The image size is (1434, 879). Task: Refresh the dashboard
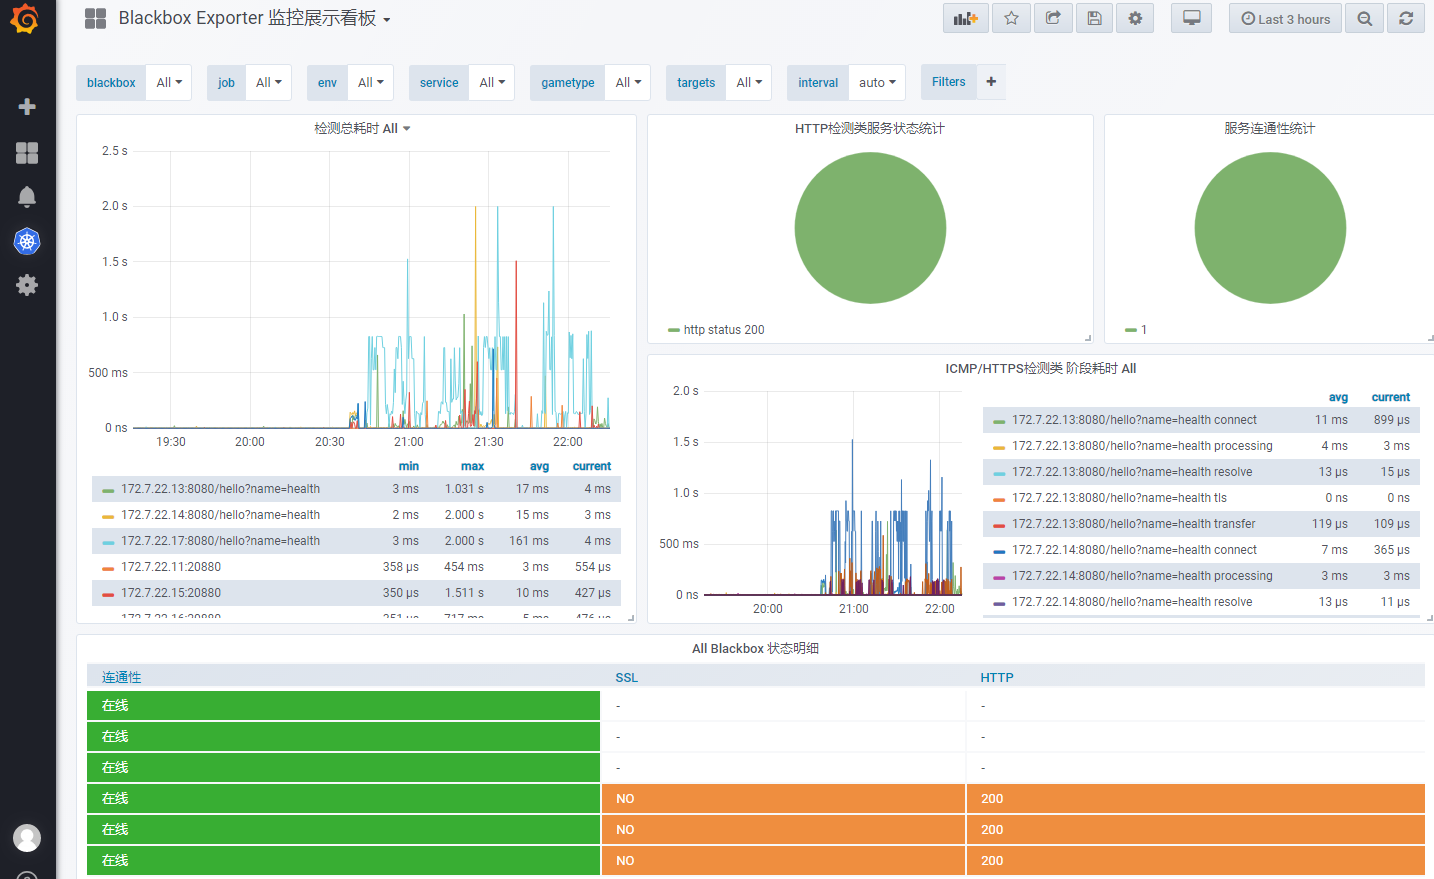click(x=1405, y=18)
